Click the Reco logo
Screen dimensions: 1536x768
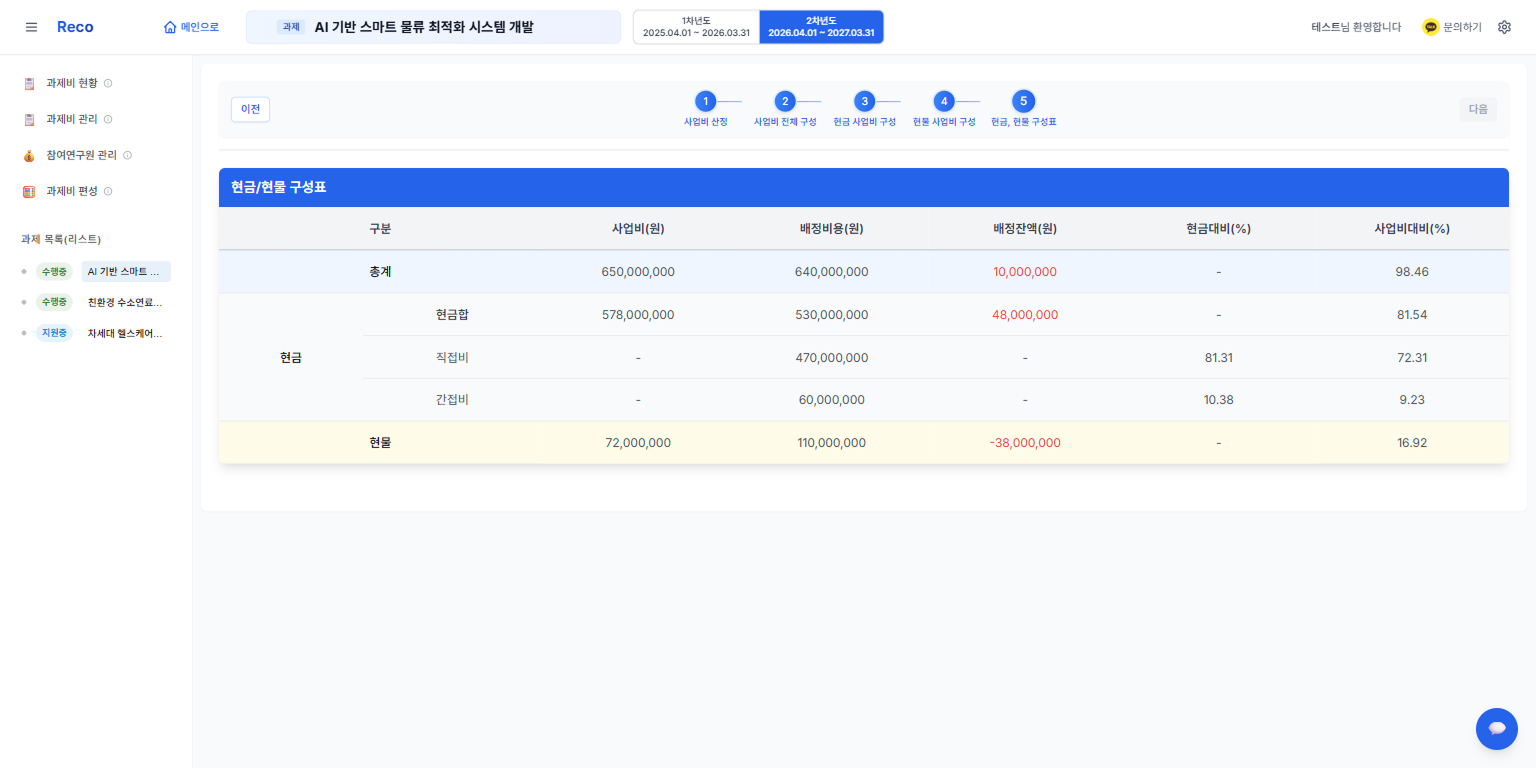(x=75, y=27)
